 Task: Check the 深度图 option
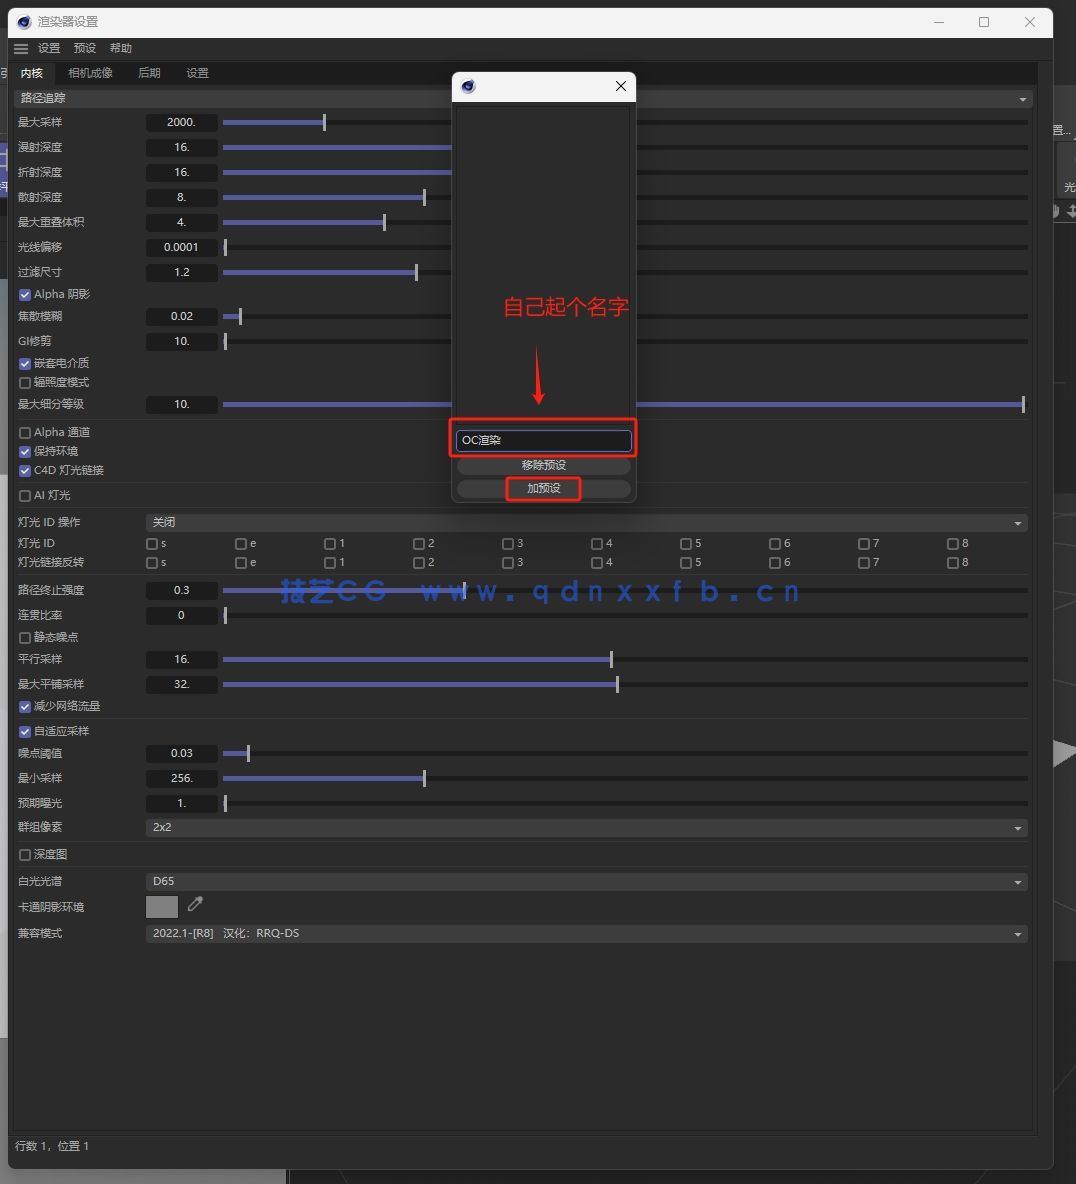click(24, 854)
